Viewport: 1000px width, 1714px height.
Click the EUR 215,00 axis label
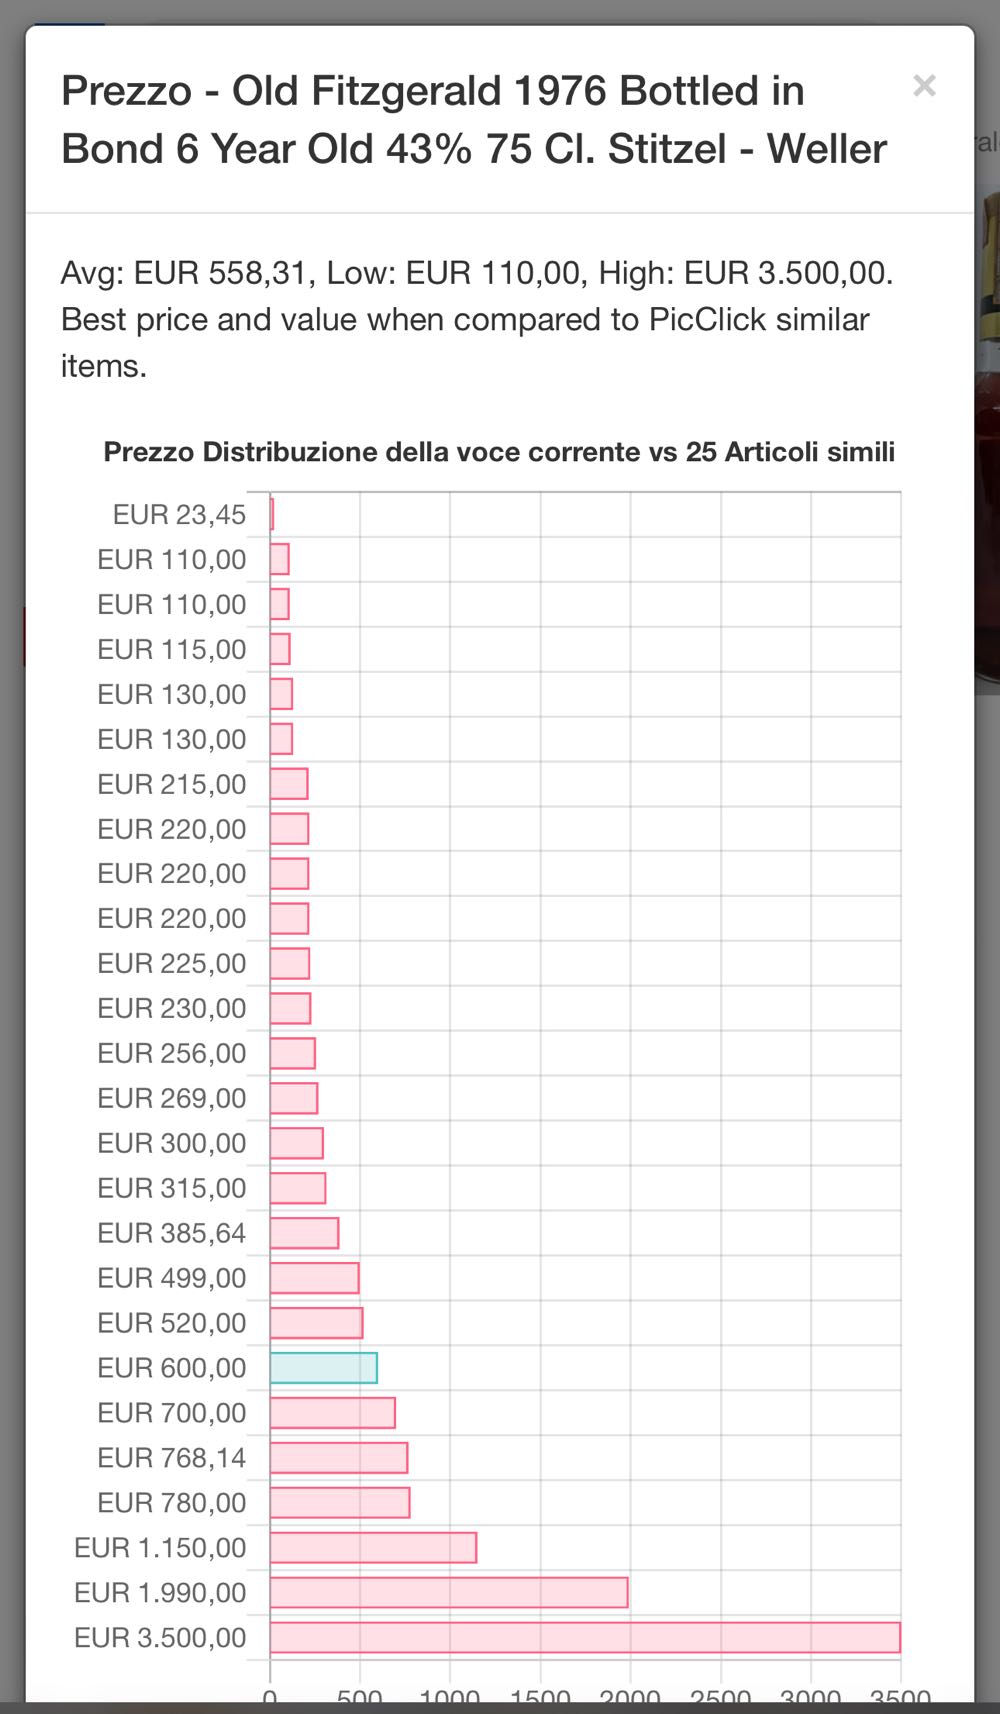pyautogui.click(x=171, y=784)
